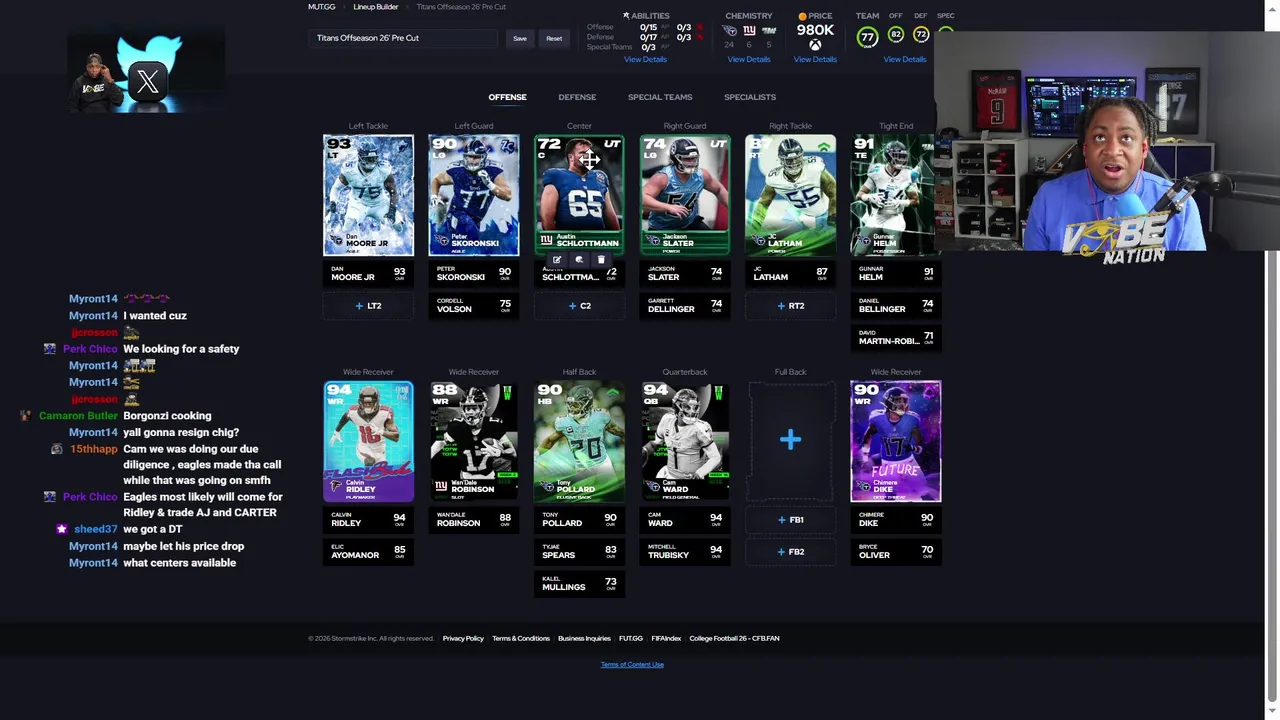Image resolution: width=1280 pixels, height=720 pixels.
Task: Select Cam Ward quarterback card
Action: tap(685, 441)
